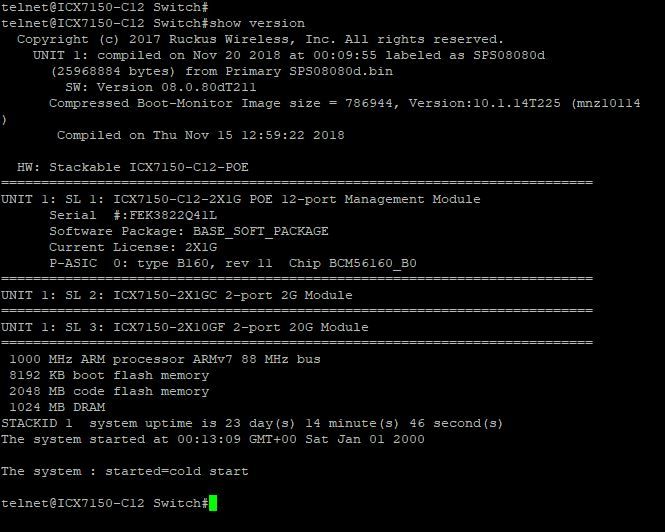The width and height of the screenshot is (665, 532).
Task: Click the '1000 MHz ARM processor' line
Action: click(165, 359)
